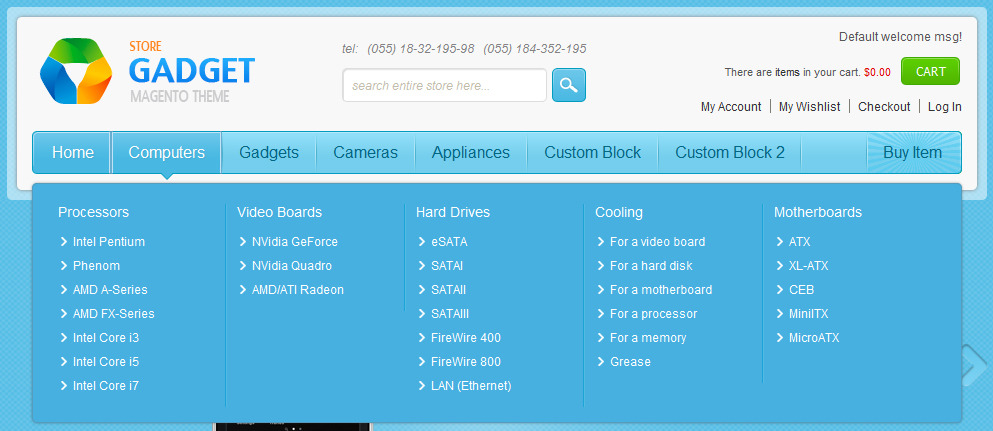Open the Custom Block menu item
This screenshot has height=431, width=993.
[x=593, y=153]
